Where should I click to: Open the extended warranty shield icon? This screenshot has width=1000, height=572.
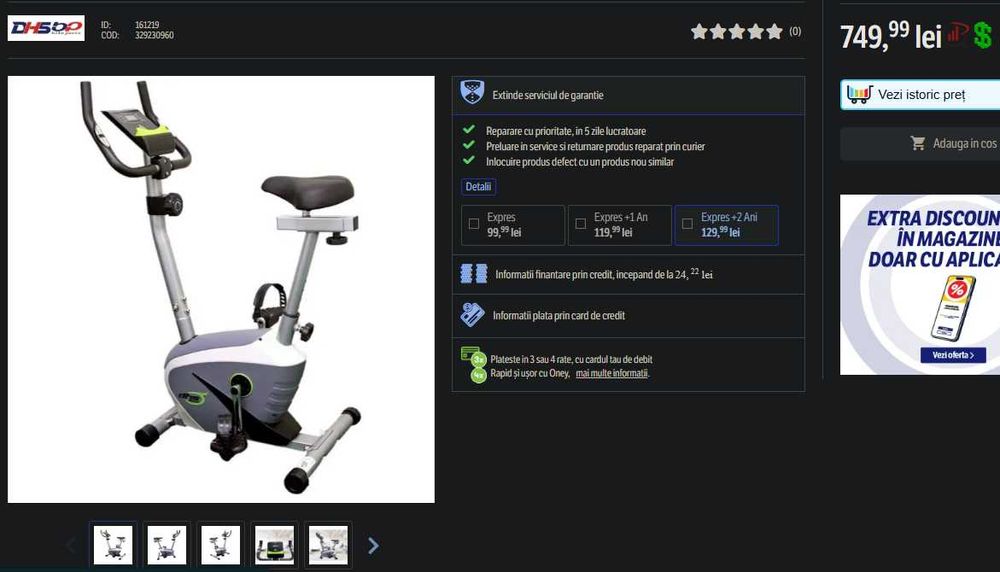[x=472, y=92]
